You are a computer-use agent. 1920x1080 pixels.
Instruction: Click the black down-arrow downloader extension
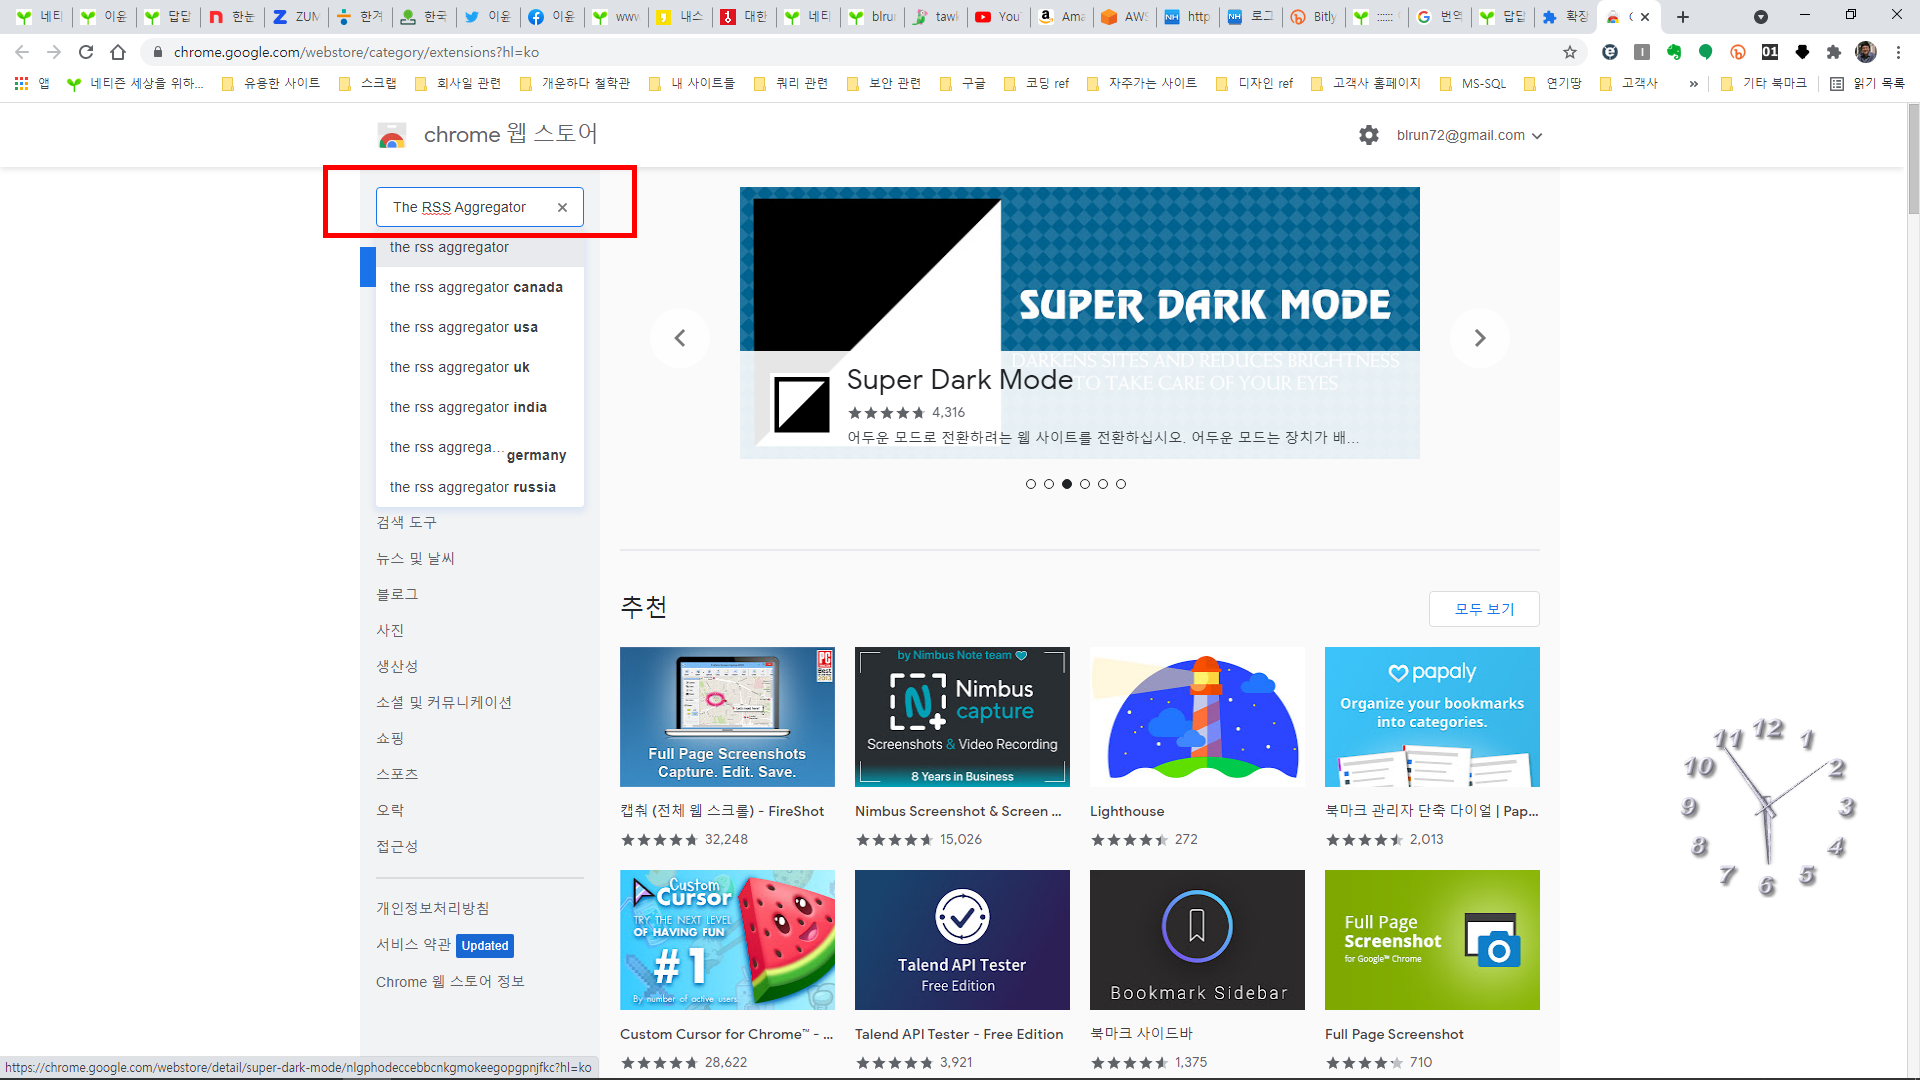(x=1802, y=52)
